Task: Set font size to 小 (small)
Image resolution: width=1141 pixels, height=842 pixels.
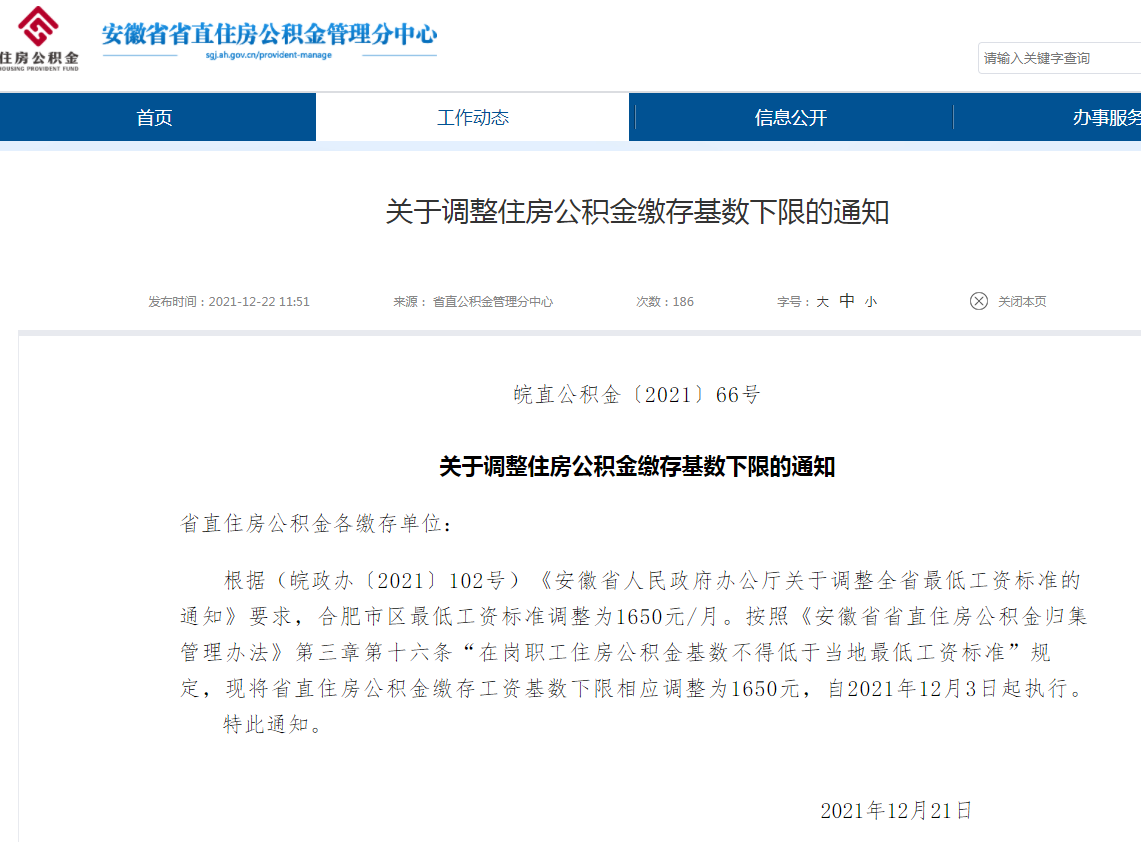Action: [871, 302]
